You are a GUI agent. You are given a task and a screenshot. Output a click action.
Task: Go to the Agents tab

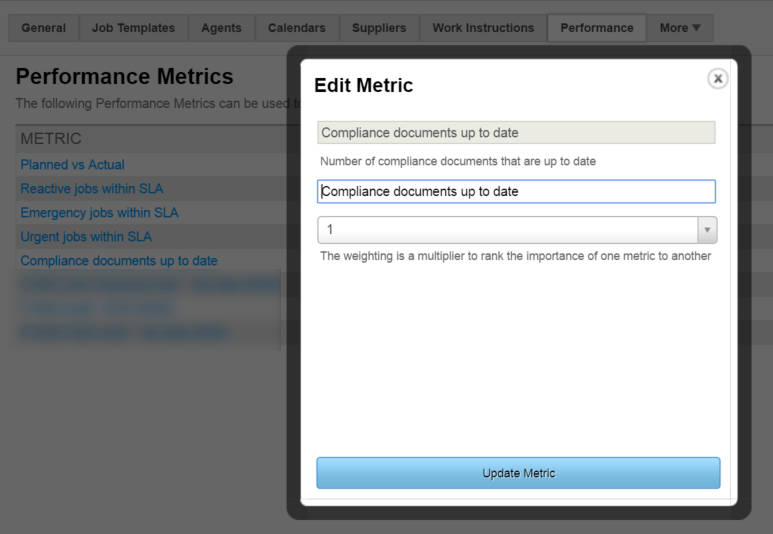click(x=221, y=28)
